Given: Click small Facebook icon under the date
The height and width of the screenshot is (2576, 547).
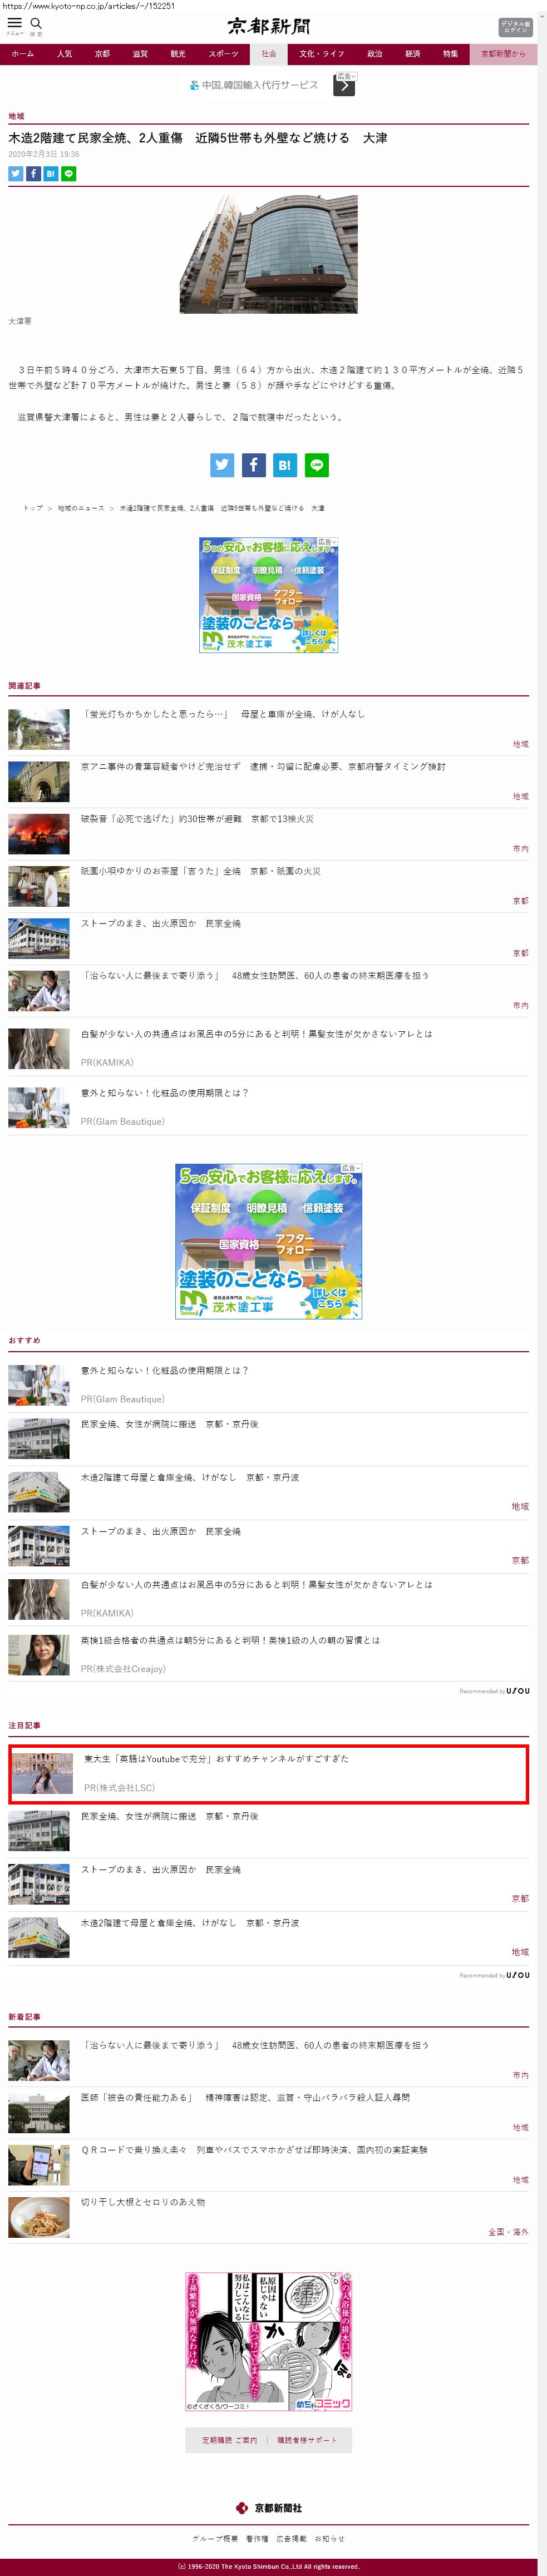Looking at the screenshot, I should [x=33, y=174].
